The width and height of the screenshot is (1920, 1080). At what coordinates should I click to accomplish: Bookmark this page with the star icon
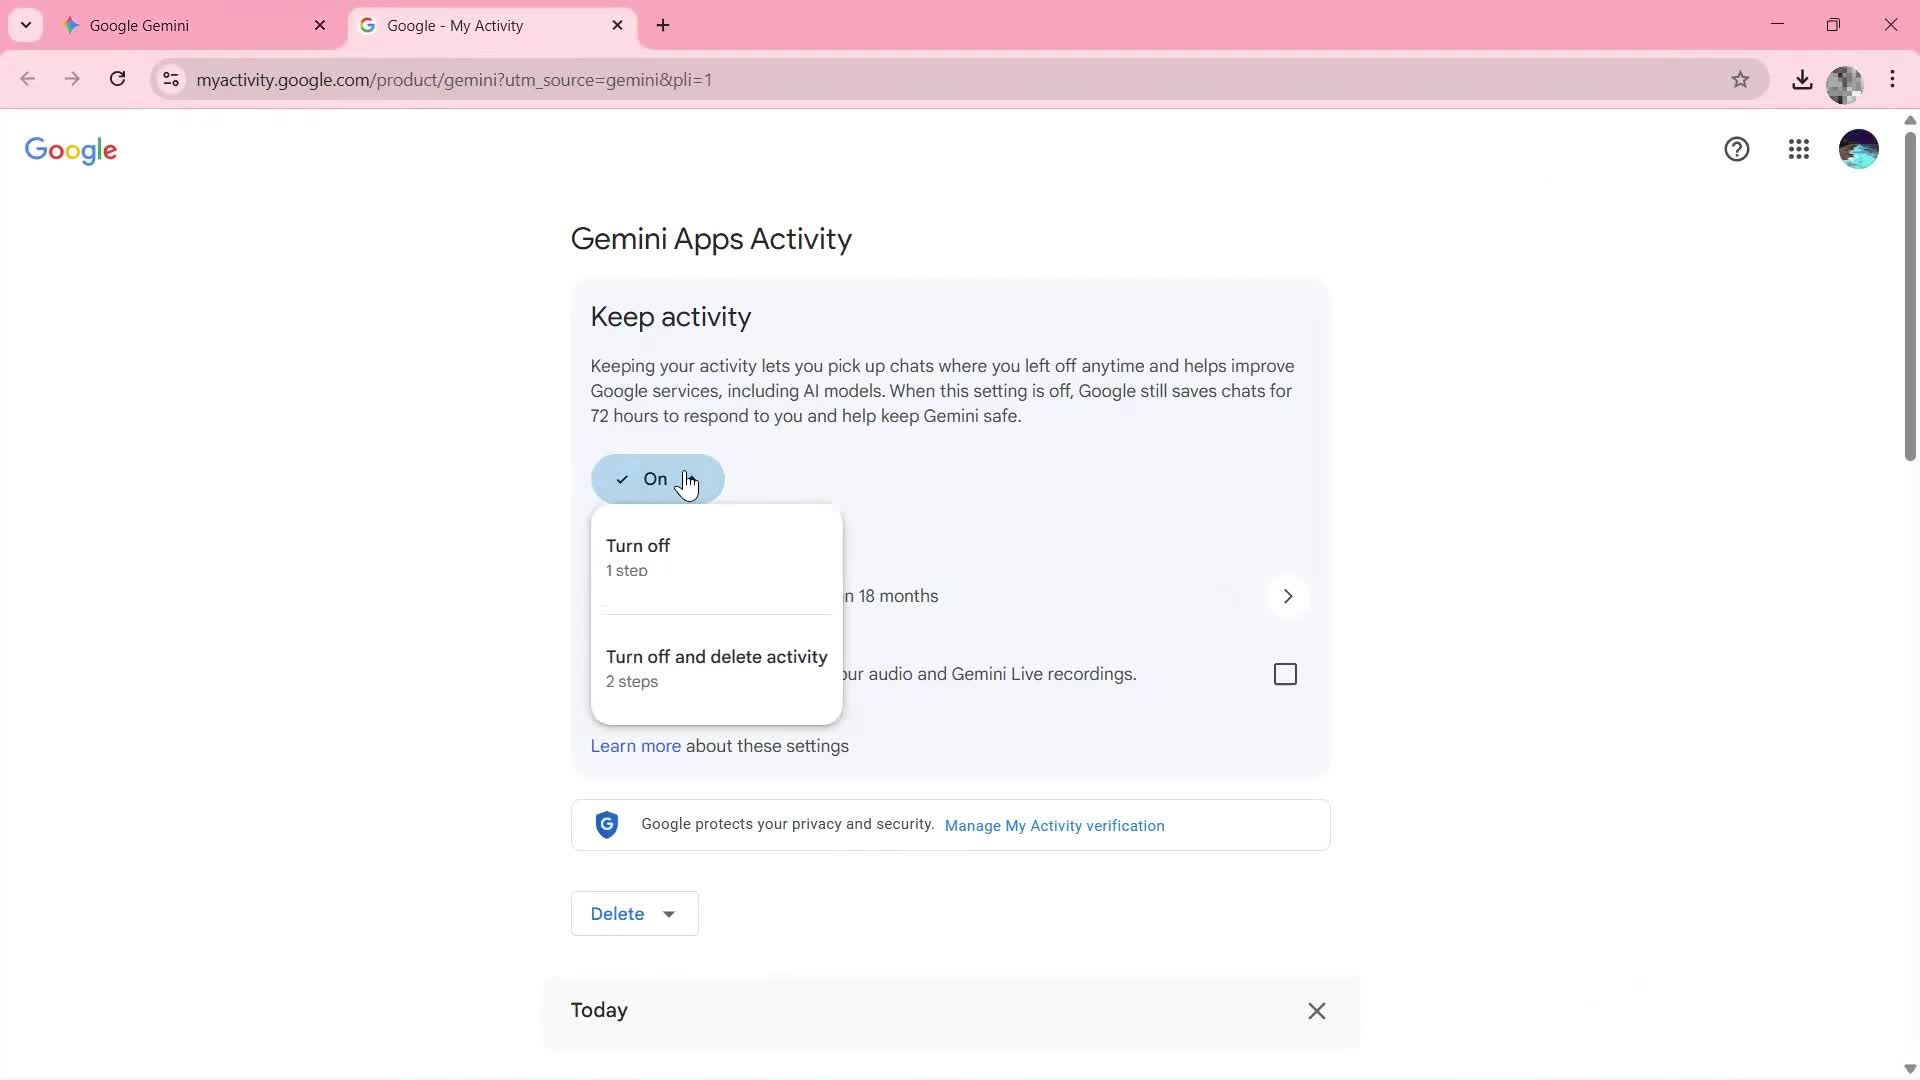coord(1741,79)
